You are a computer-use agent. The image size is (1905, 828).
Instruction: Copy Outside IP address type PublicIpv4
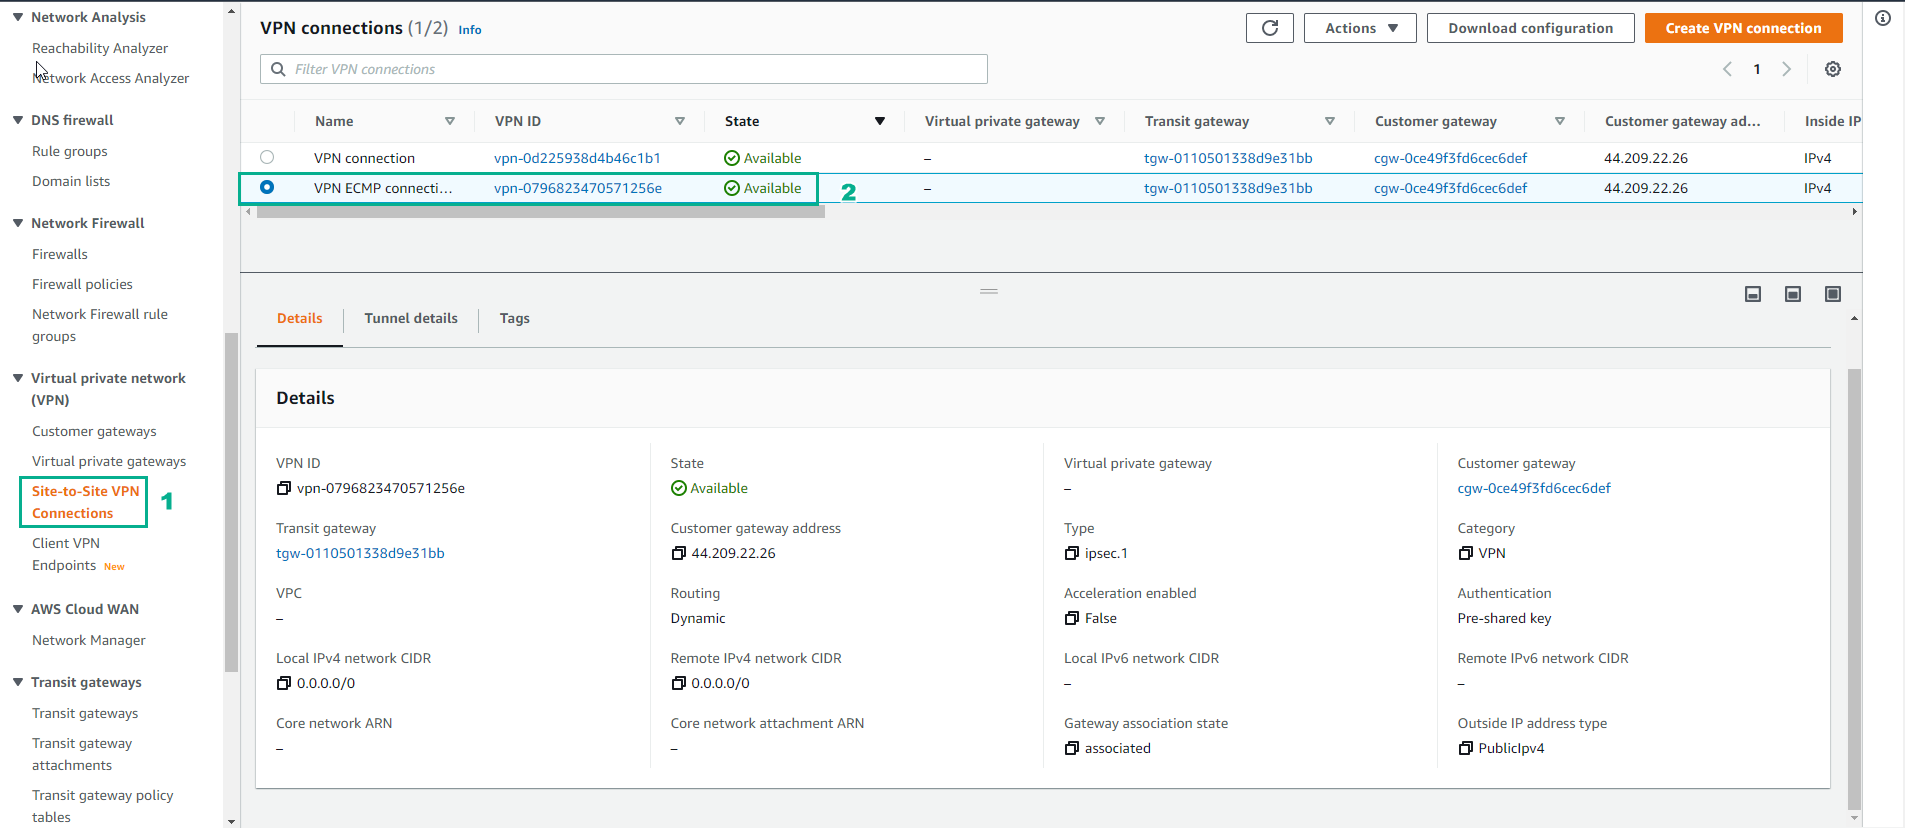point(1465,748)
